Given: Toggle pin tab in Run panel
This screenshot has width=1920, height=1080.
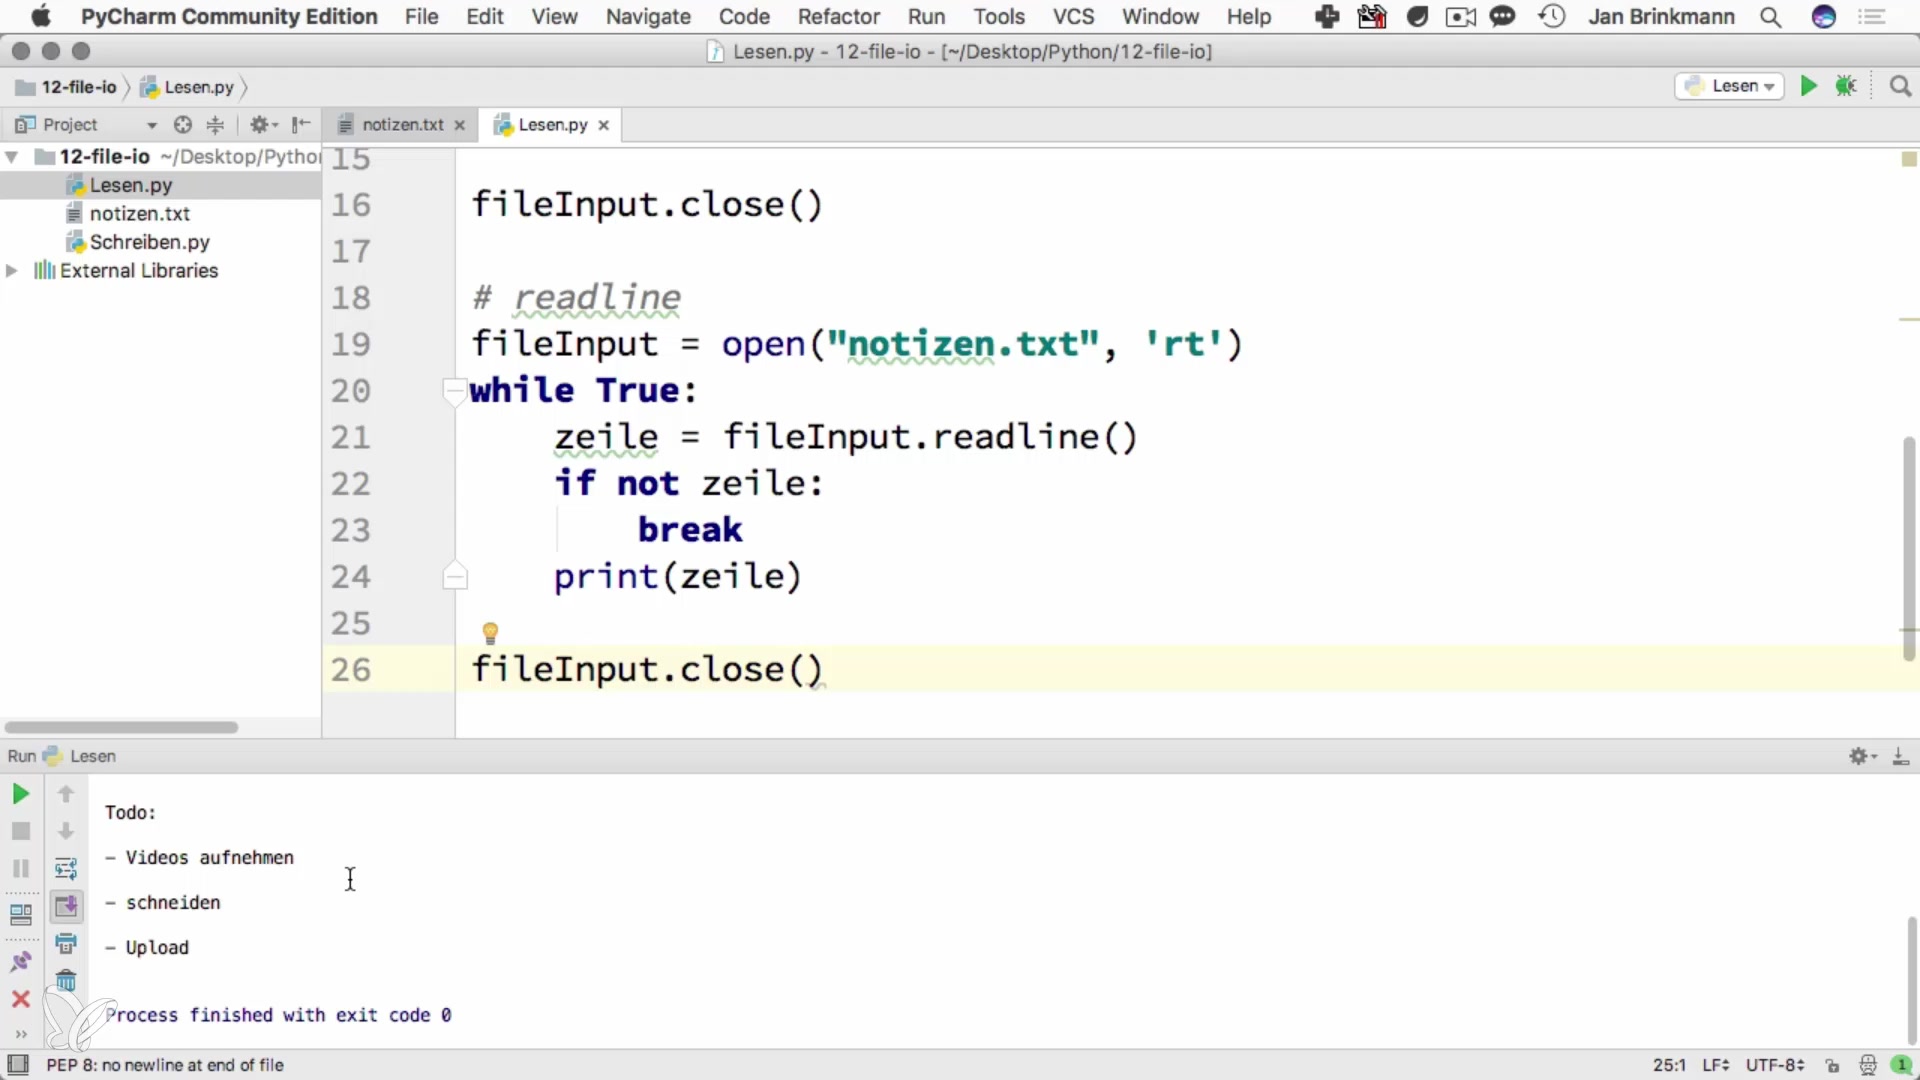Looking at the screenshot, I should tap(20, 962).
